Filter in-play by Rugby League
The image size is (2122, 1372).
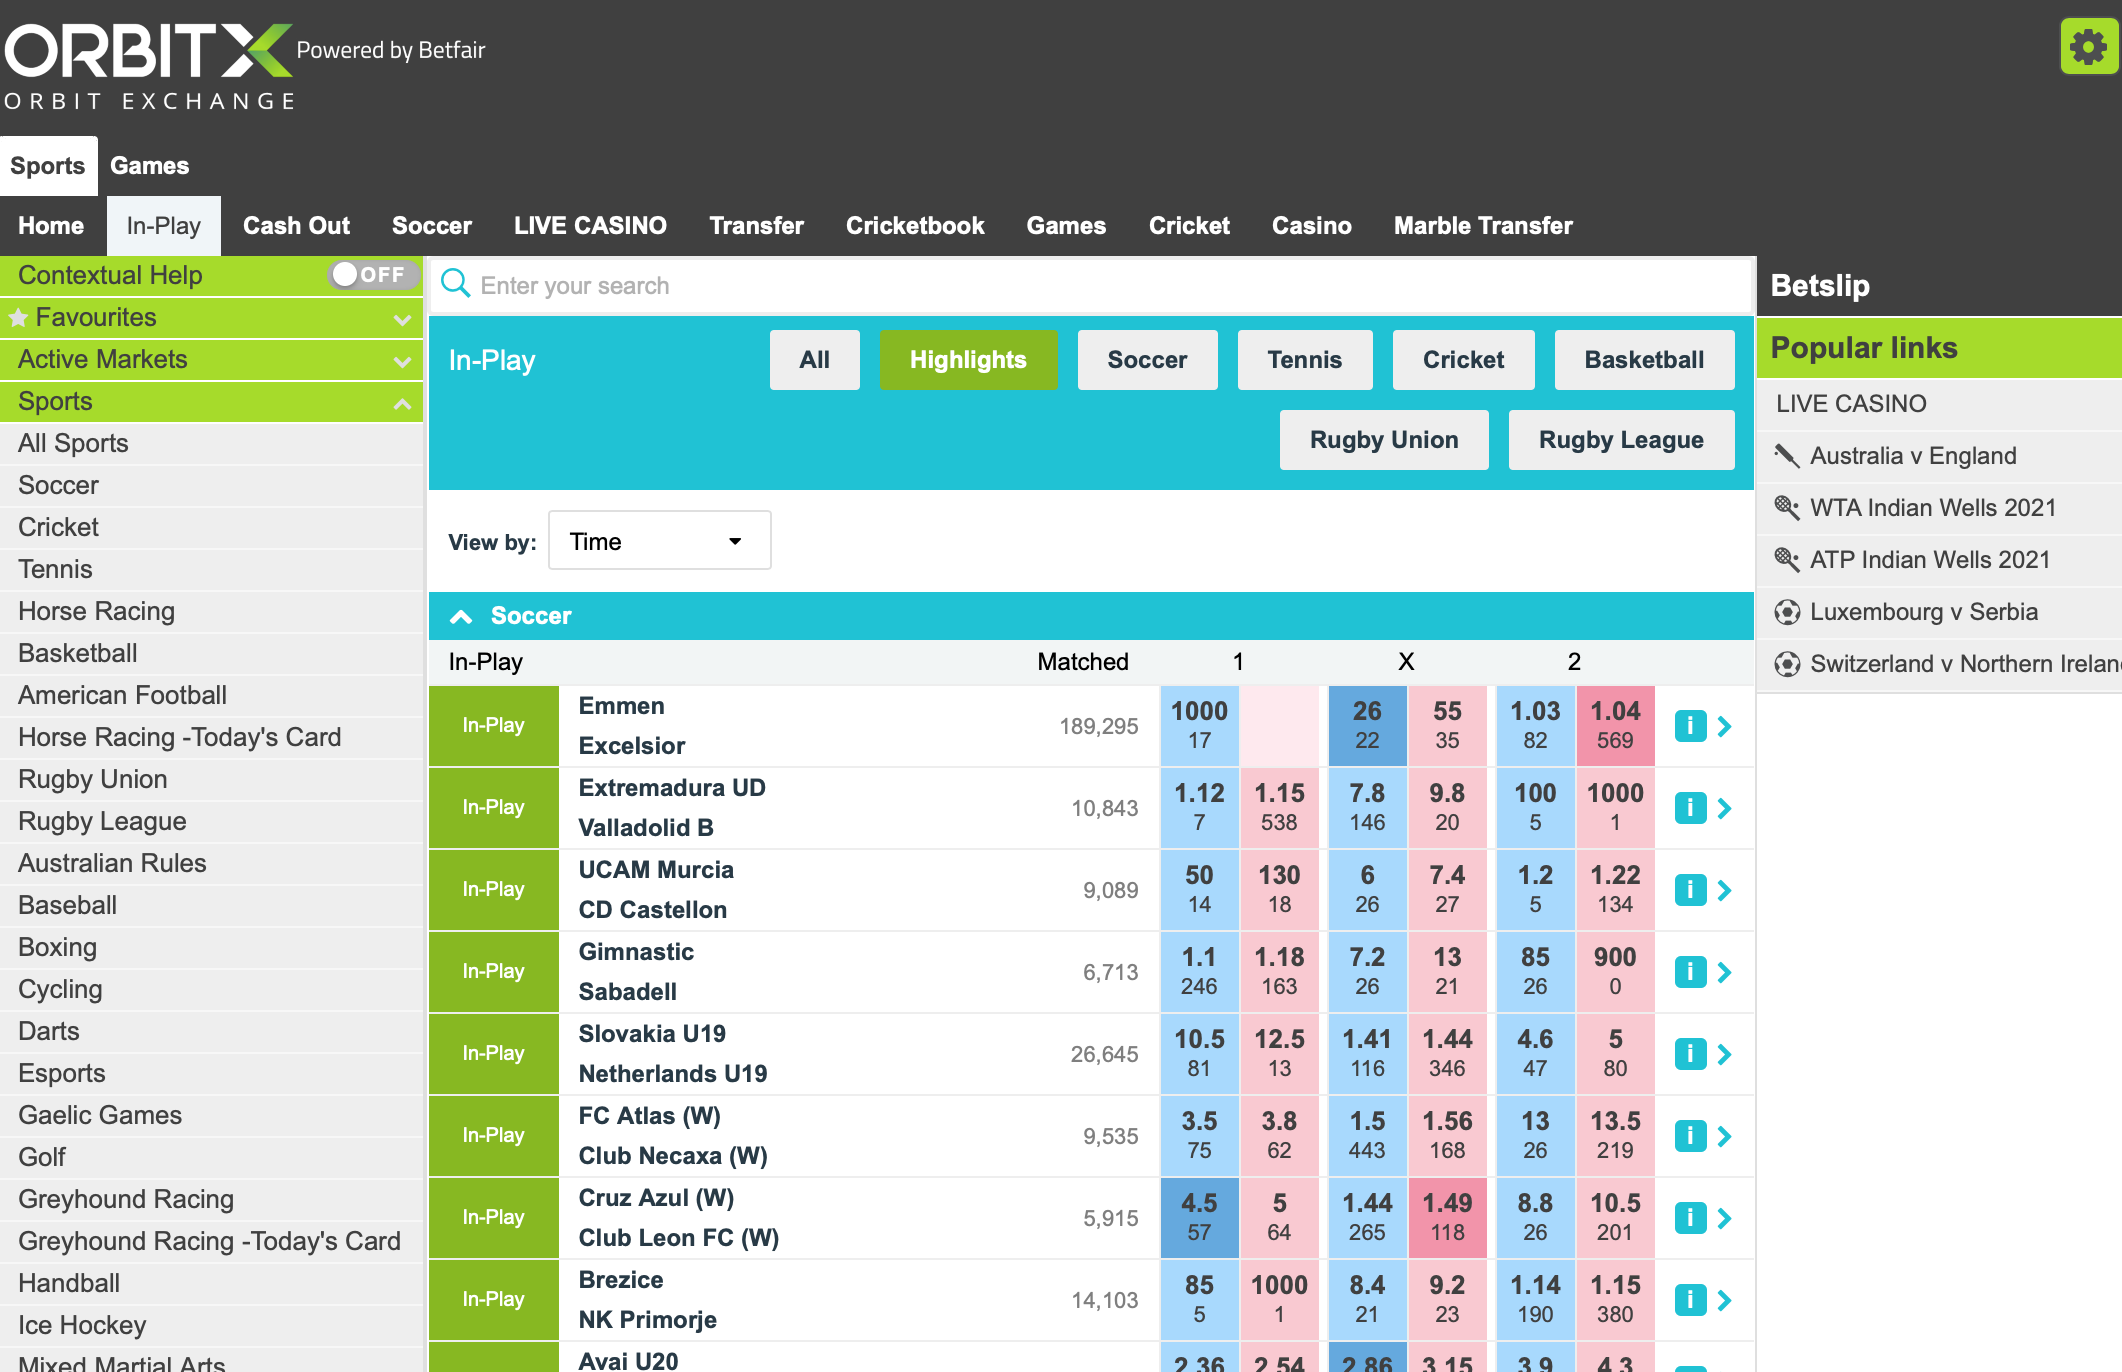[x=1621, y=440]
